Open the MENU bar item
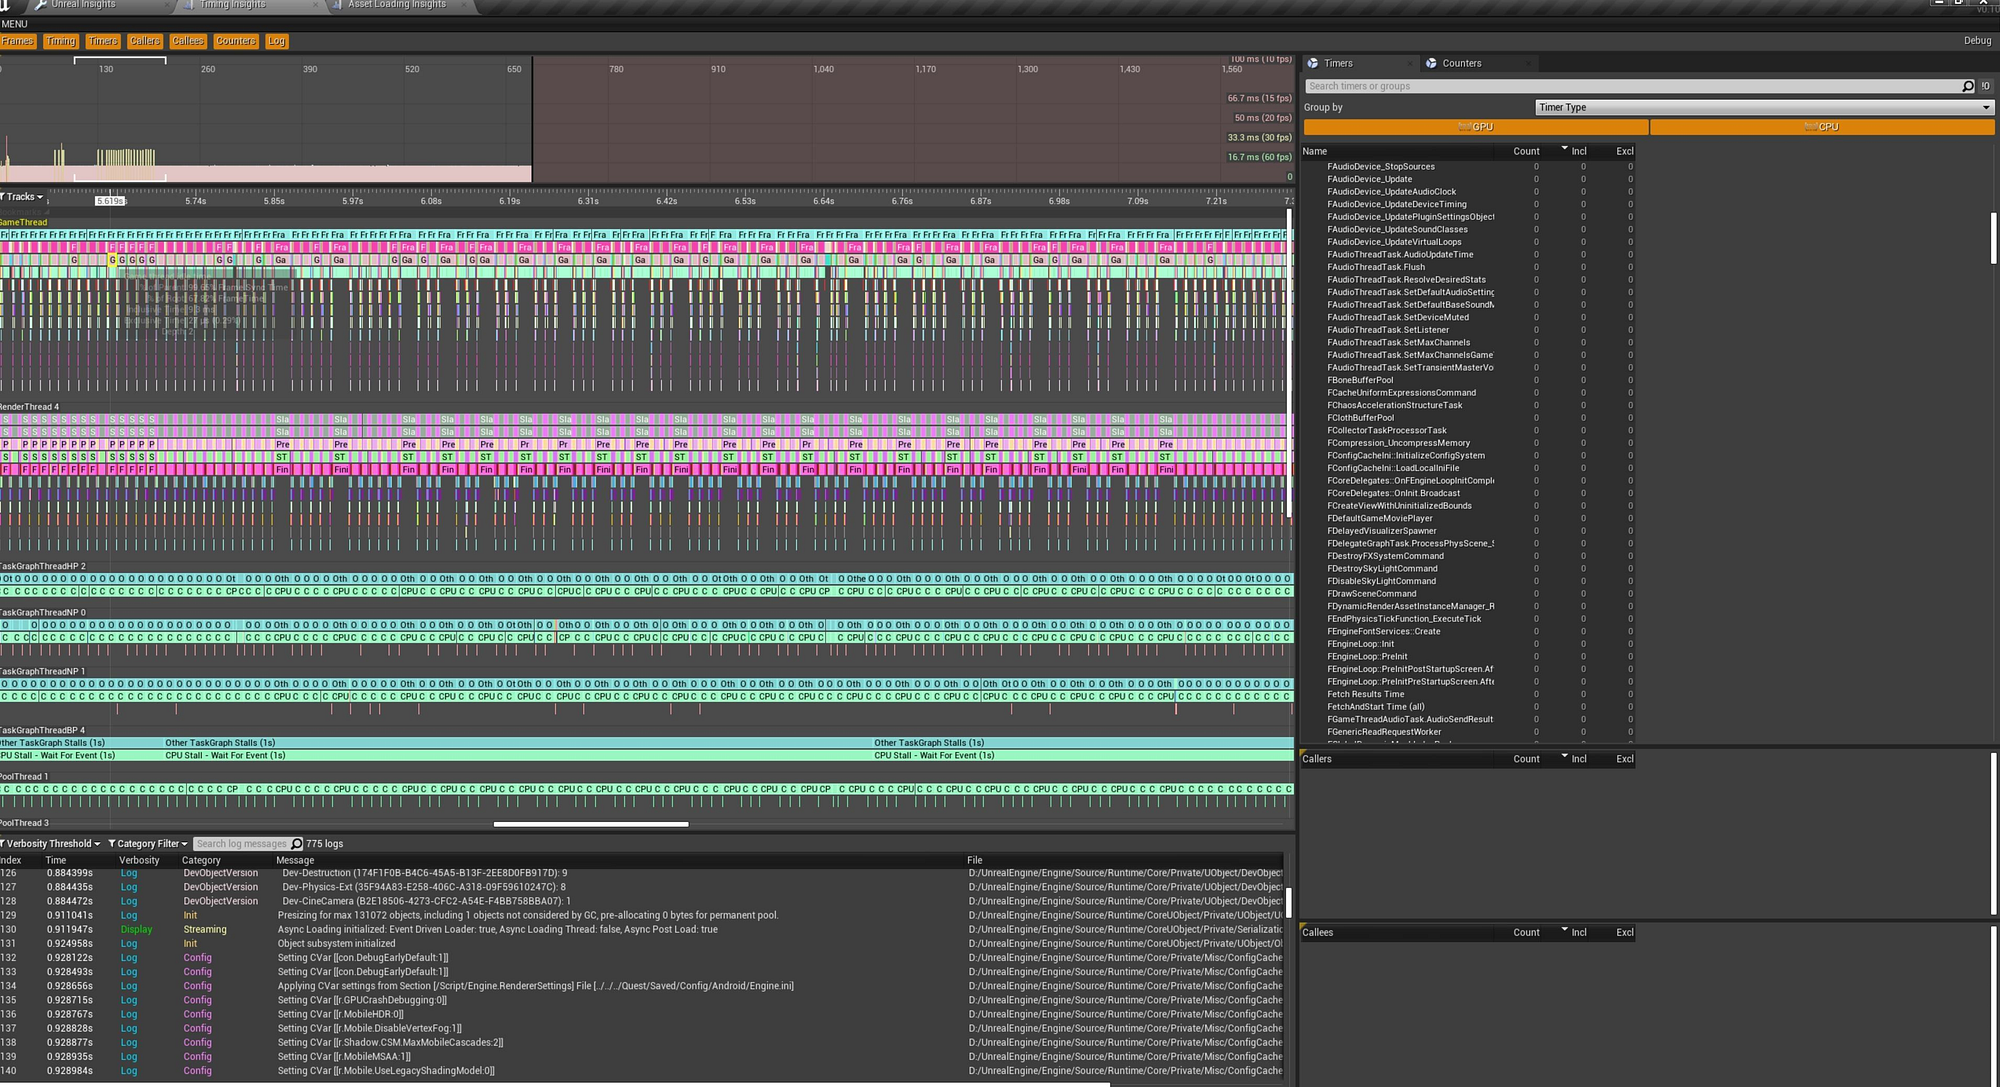The width and height of the screenshot is (2000, 1087). 15,24
